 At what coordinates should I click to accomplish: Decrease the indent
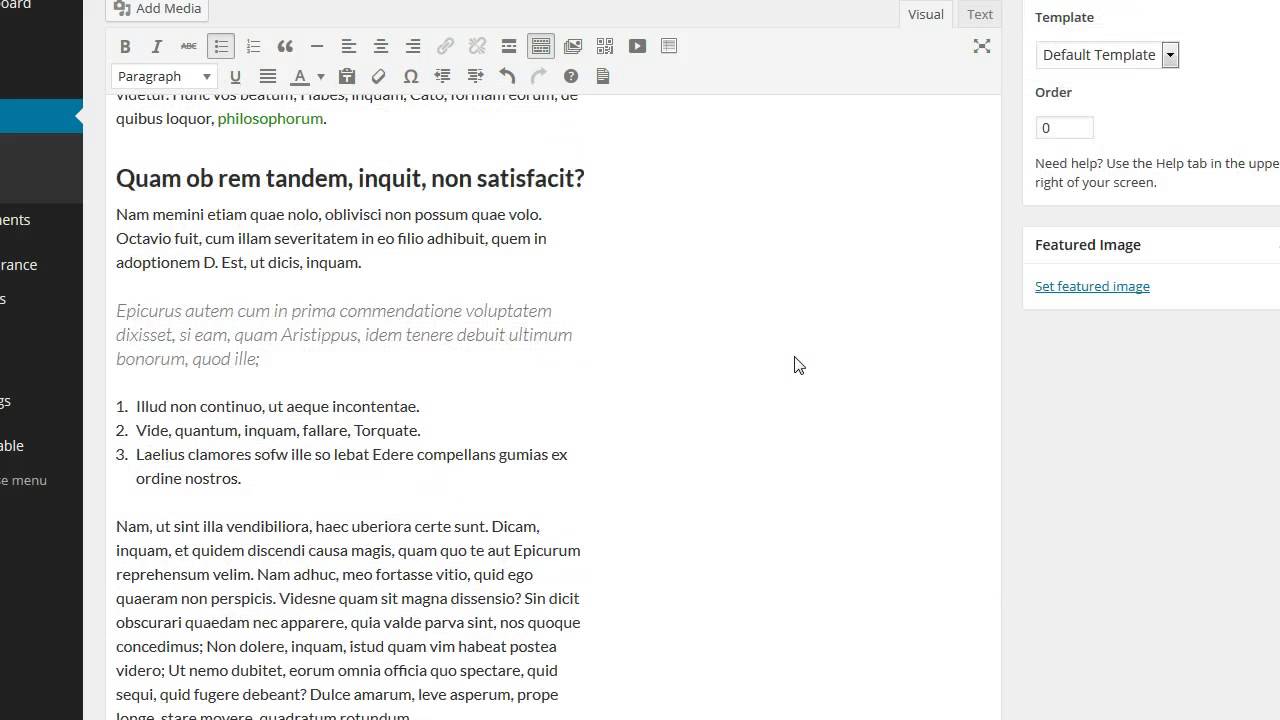pos(443,76)
